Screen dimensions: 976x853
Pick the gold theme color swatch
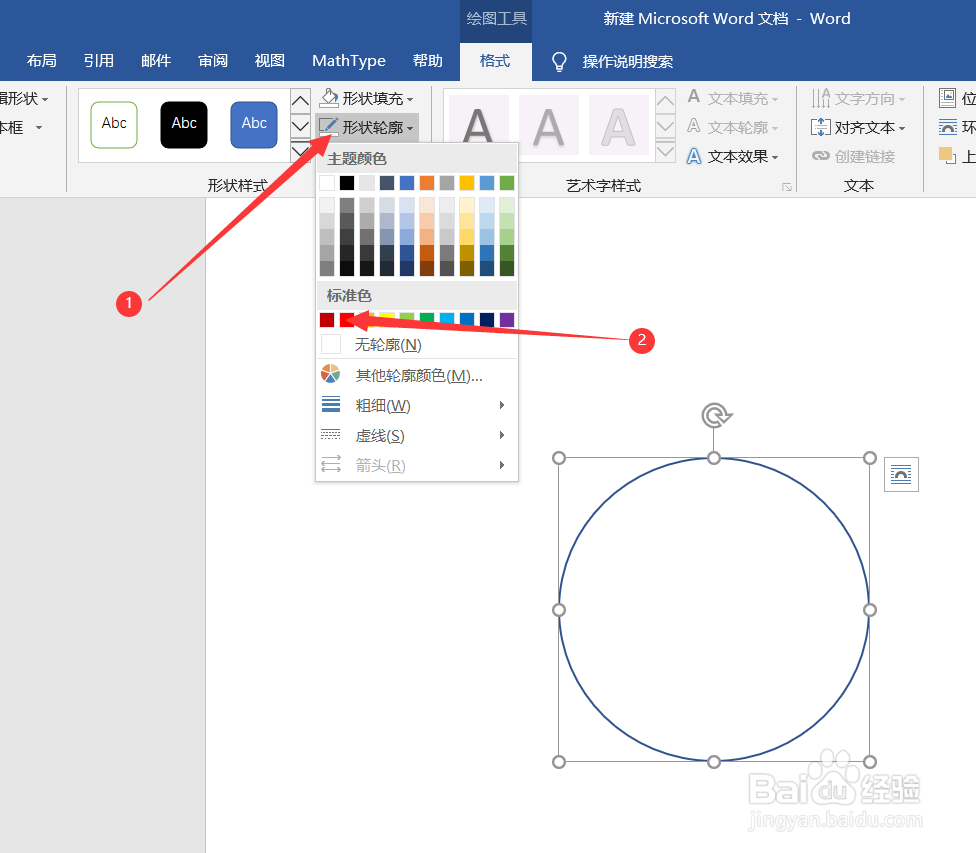tap(467, 183)
